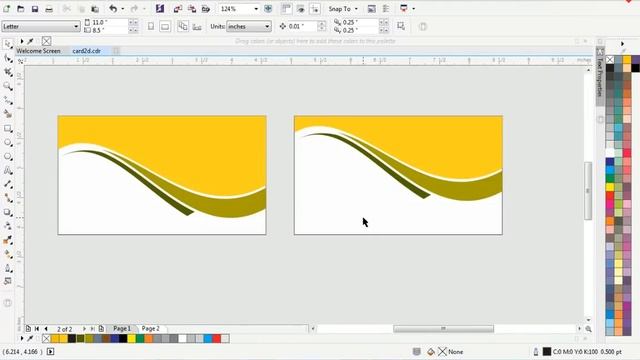Expand the color palette flyout arrow at top
The width and height of the screenshot is (640, 360).
click(x=622, y=44)
